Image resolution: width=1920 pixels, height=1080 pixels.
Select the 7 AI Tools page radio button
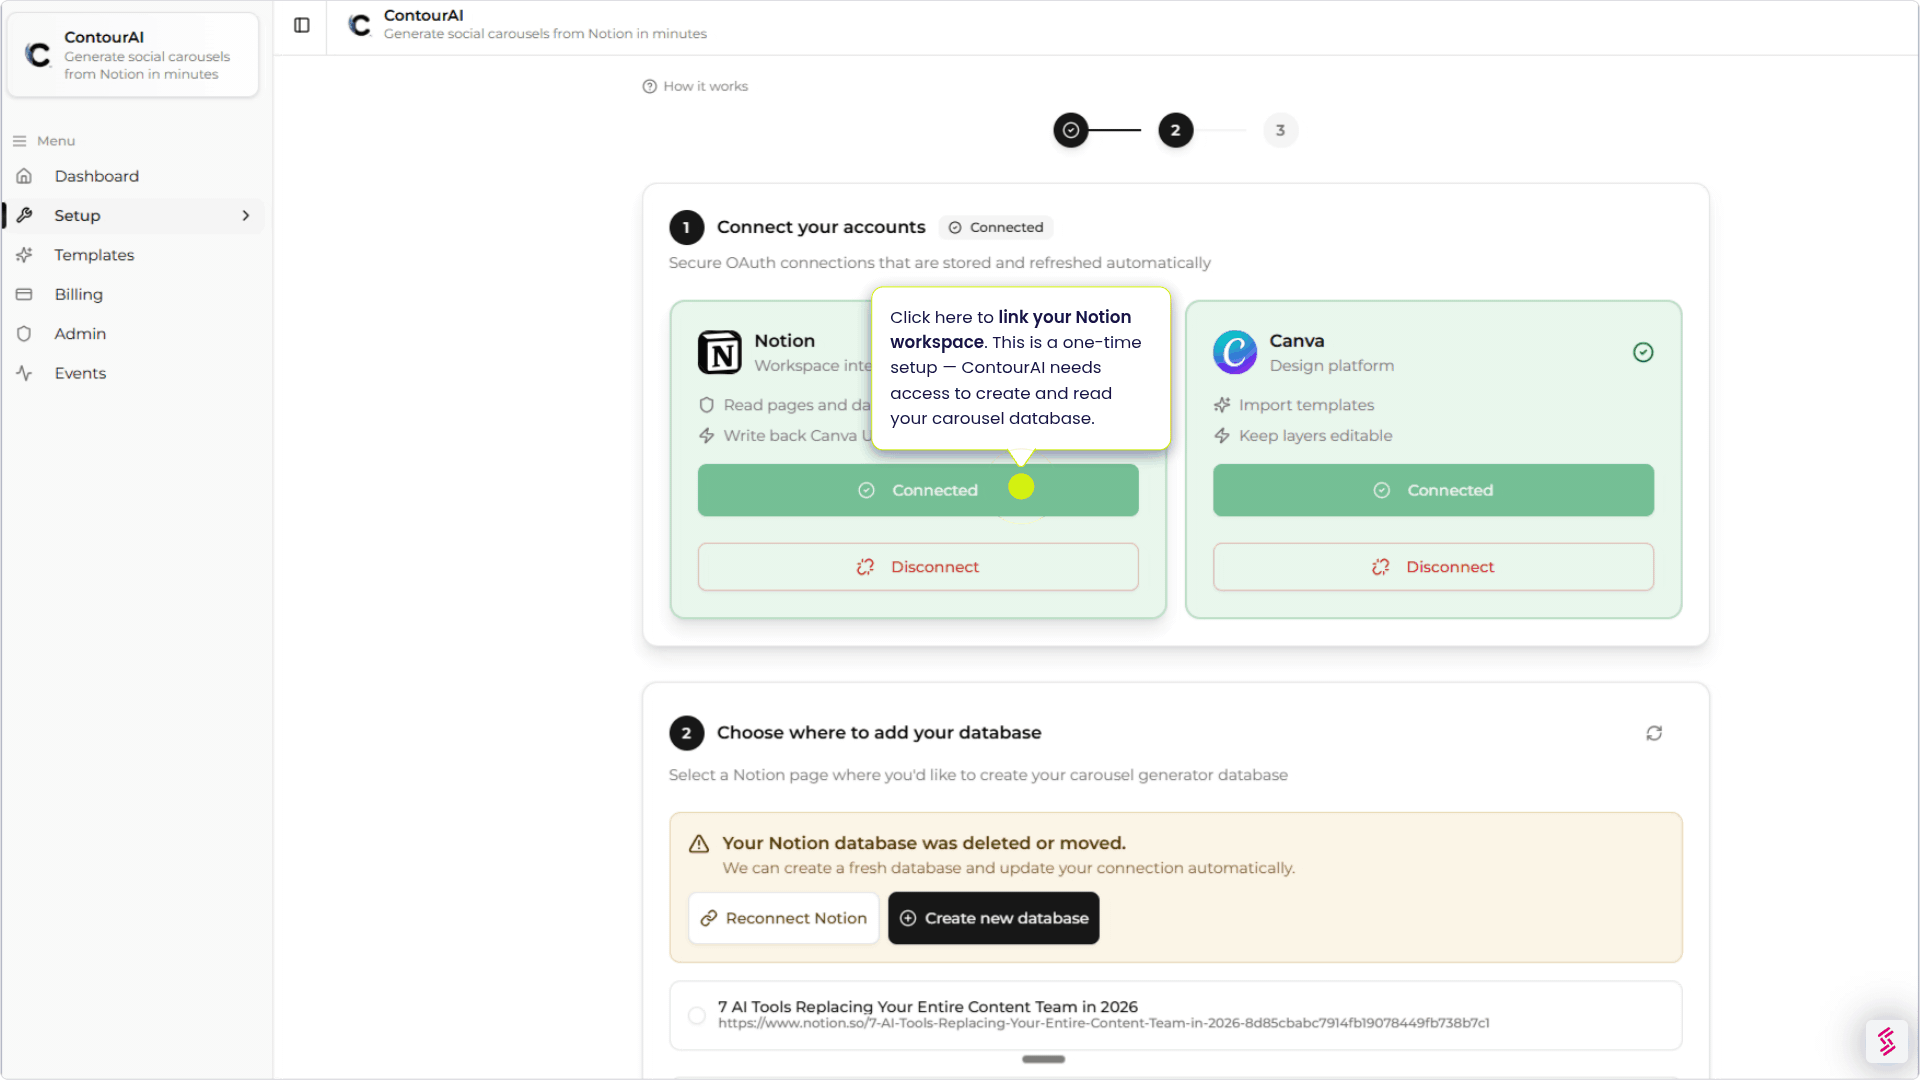coord(697,1015)
